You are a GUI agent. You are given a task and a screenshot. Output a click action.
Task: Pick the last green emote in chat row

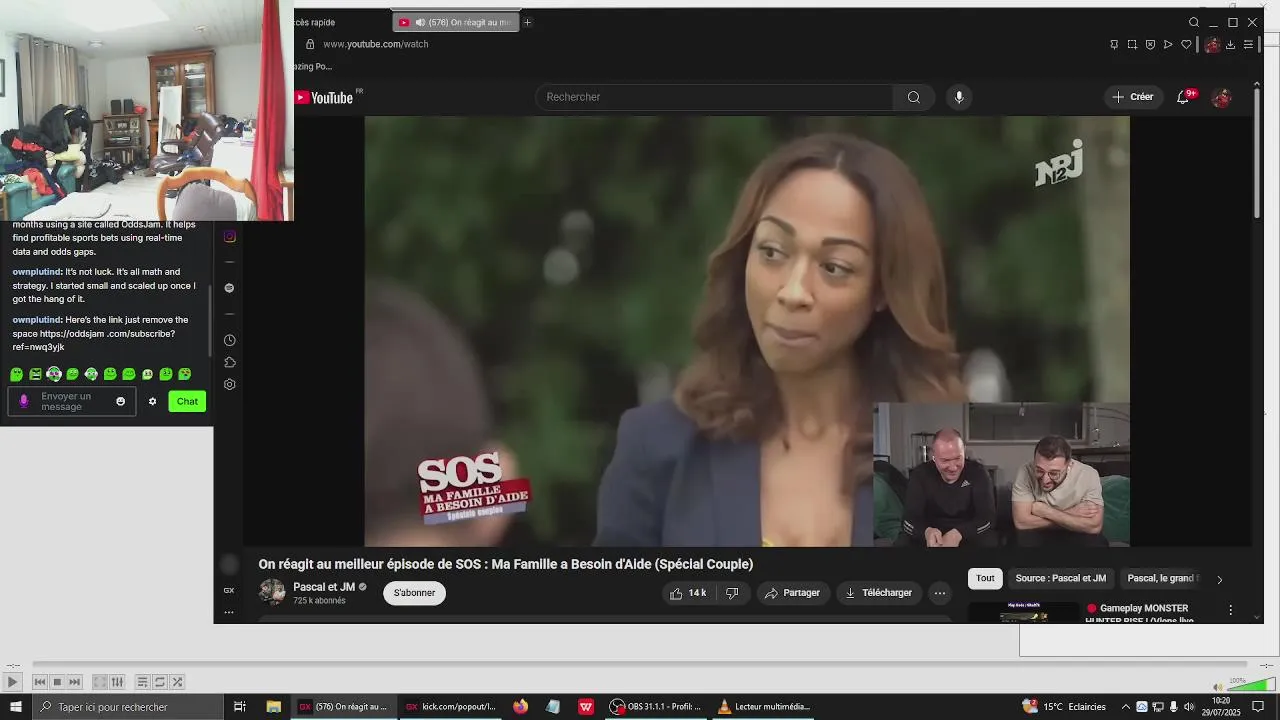click(185, 374)
